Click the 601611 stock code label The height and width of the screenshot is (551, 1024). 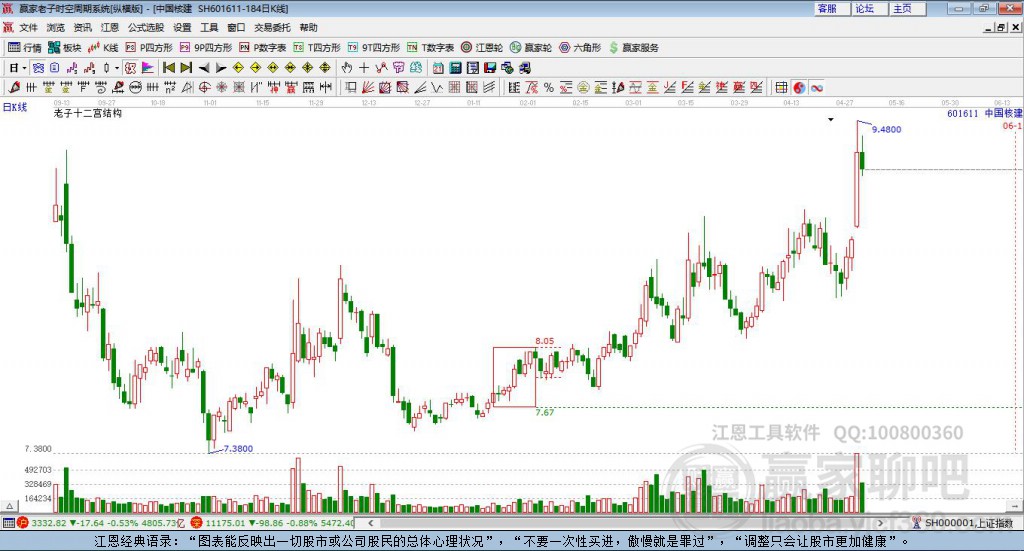(963, 113)
